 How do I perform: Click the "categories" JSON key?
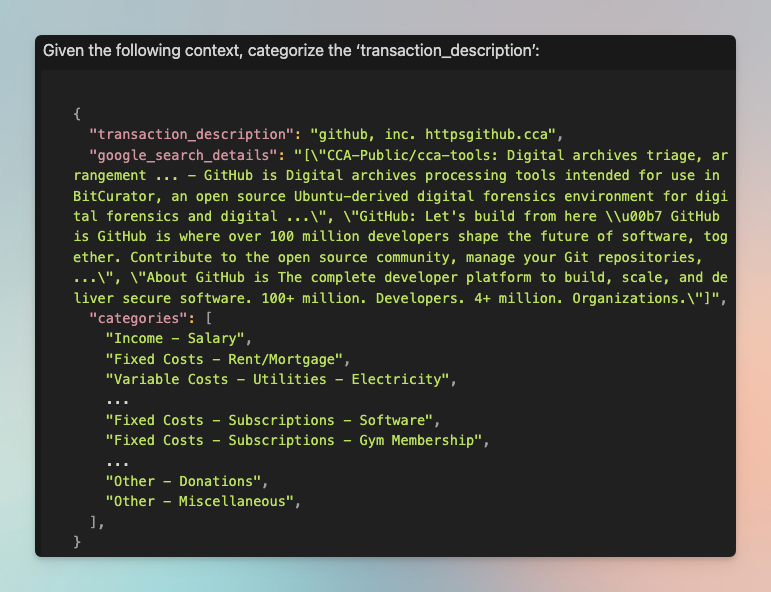(138, 318)
